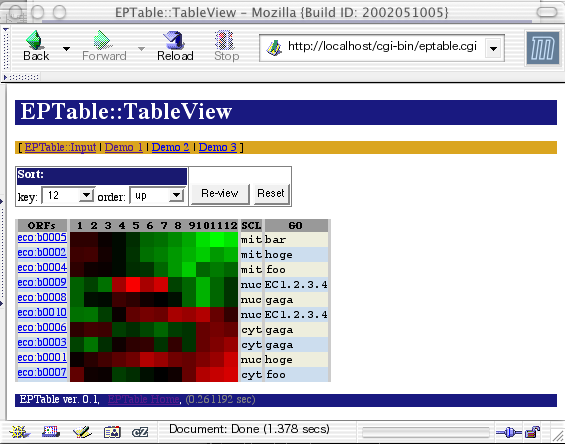Viewport: 565px width, 444px height.
Task: Reload the current page
Action: pyautogui.click(x=175, y=46)
